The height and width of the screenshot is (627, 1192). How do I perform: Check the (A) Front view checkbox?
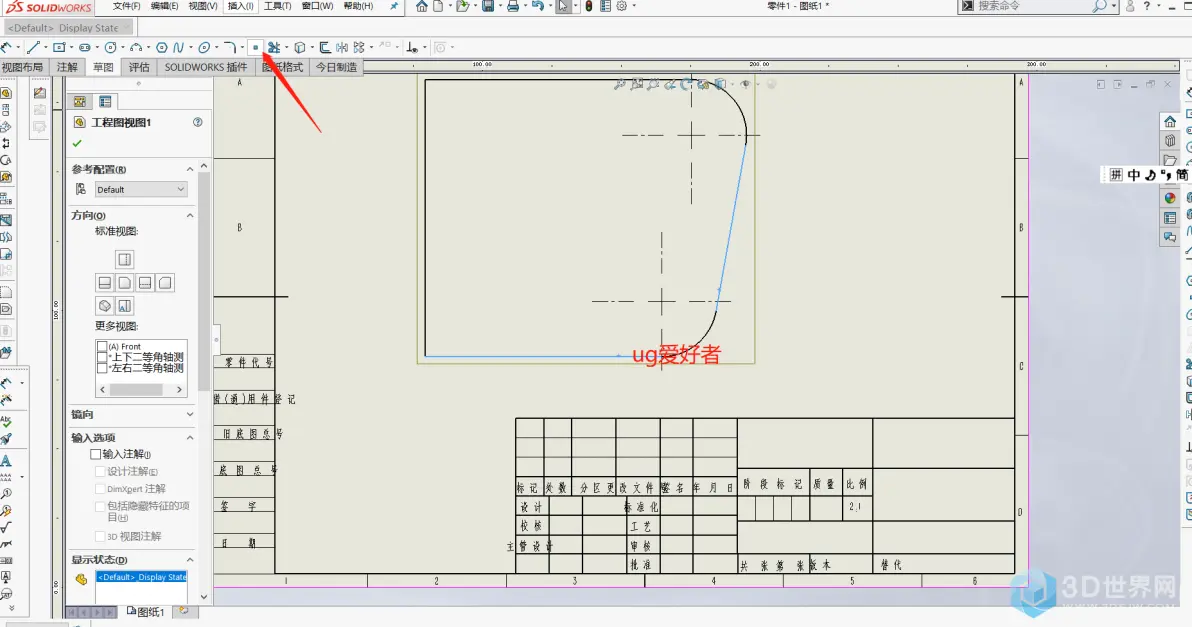tap(102, 346)
